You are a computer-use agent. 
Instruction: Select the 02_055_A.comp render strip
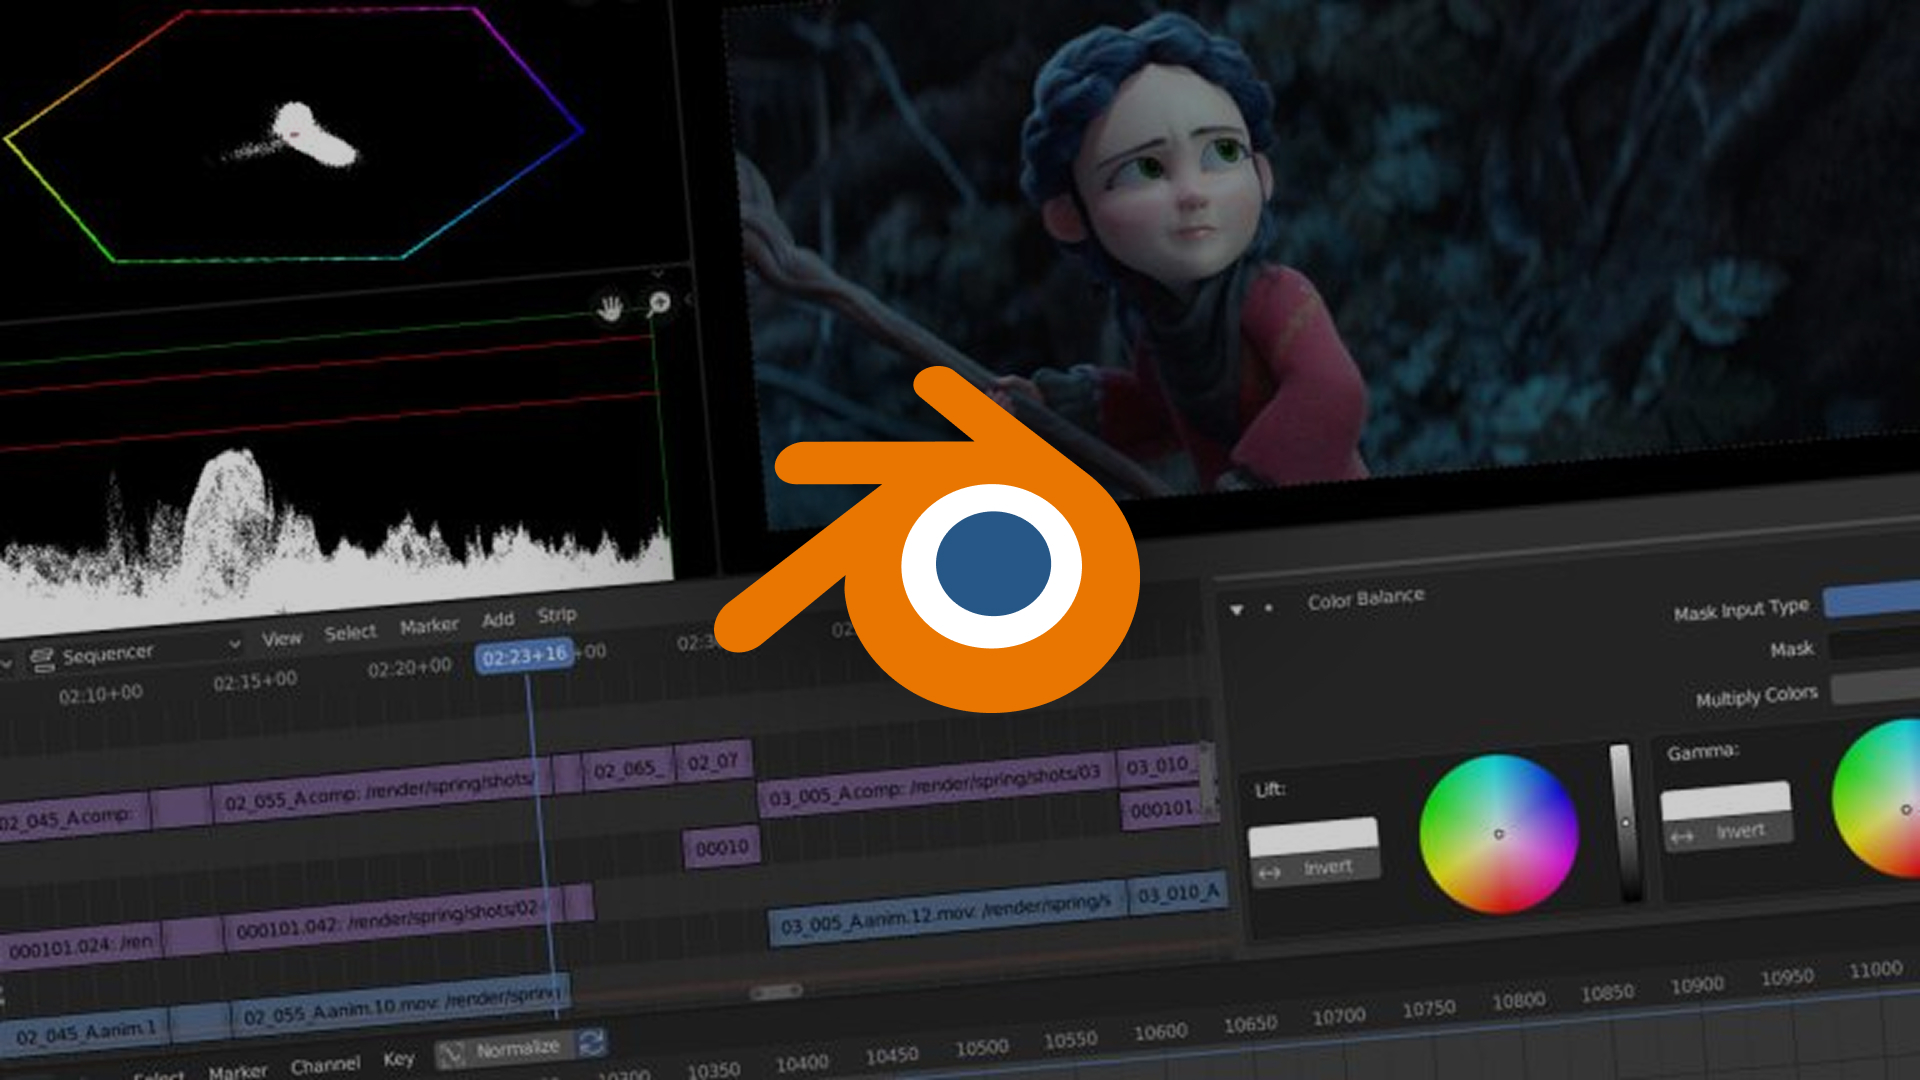[x=380, y=791]
